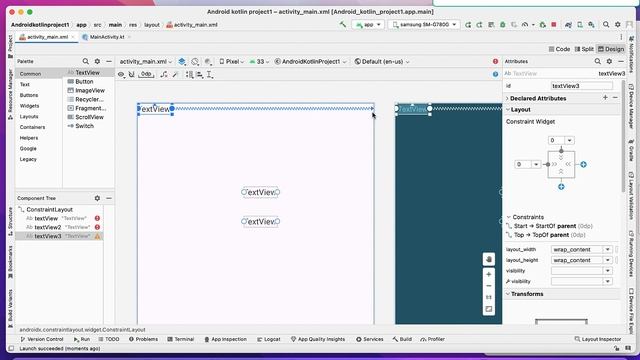Click the guidelines icon in layout toolbar
This screenshot has width=640, height=360.
[210, 74]
